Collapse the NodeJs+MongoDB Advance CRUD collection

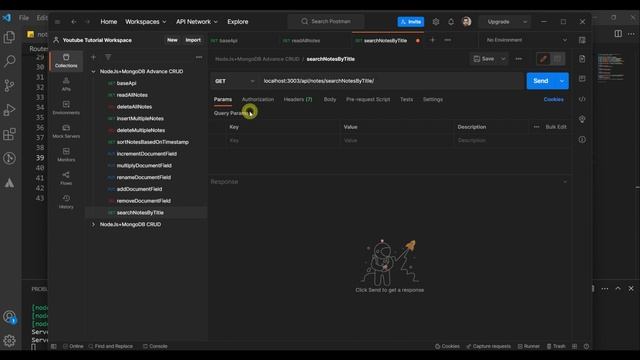click(93, 71)
